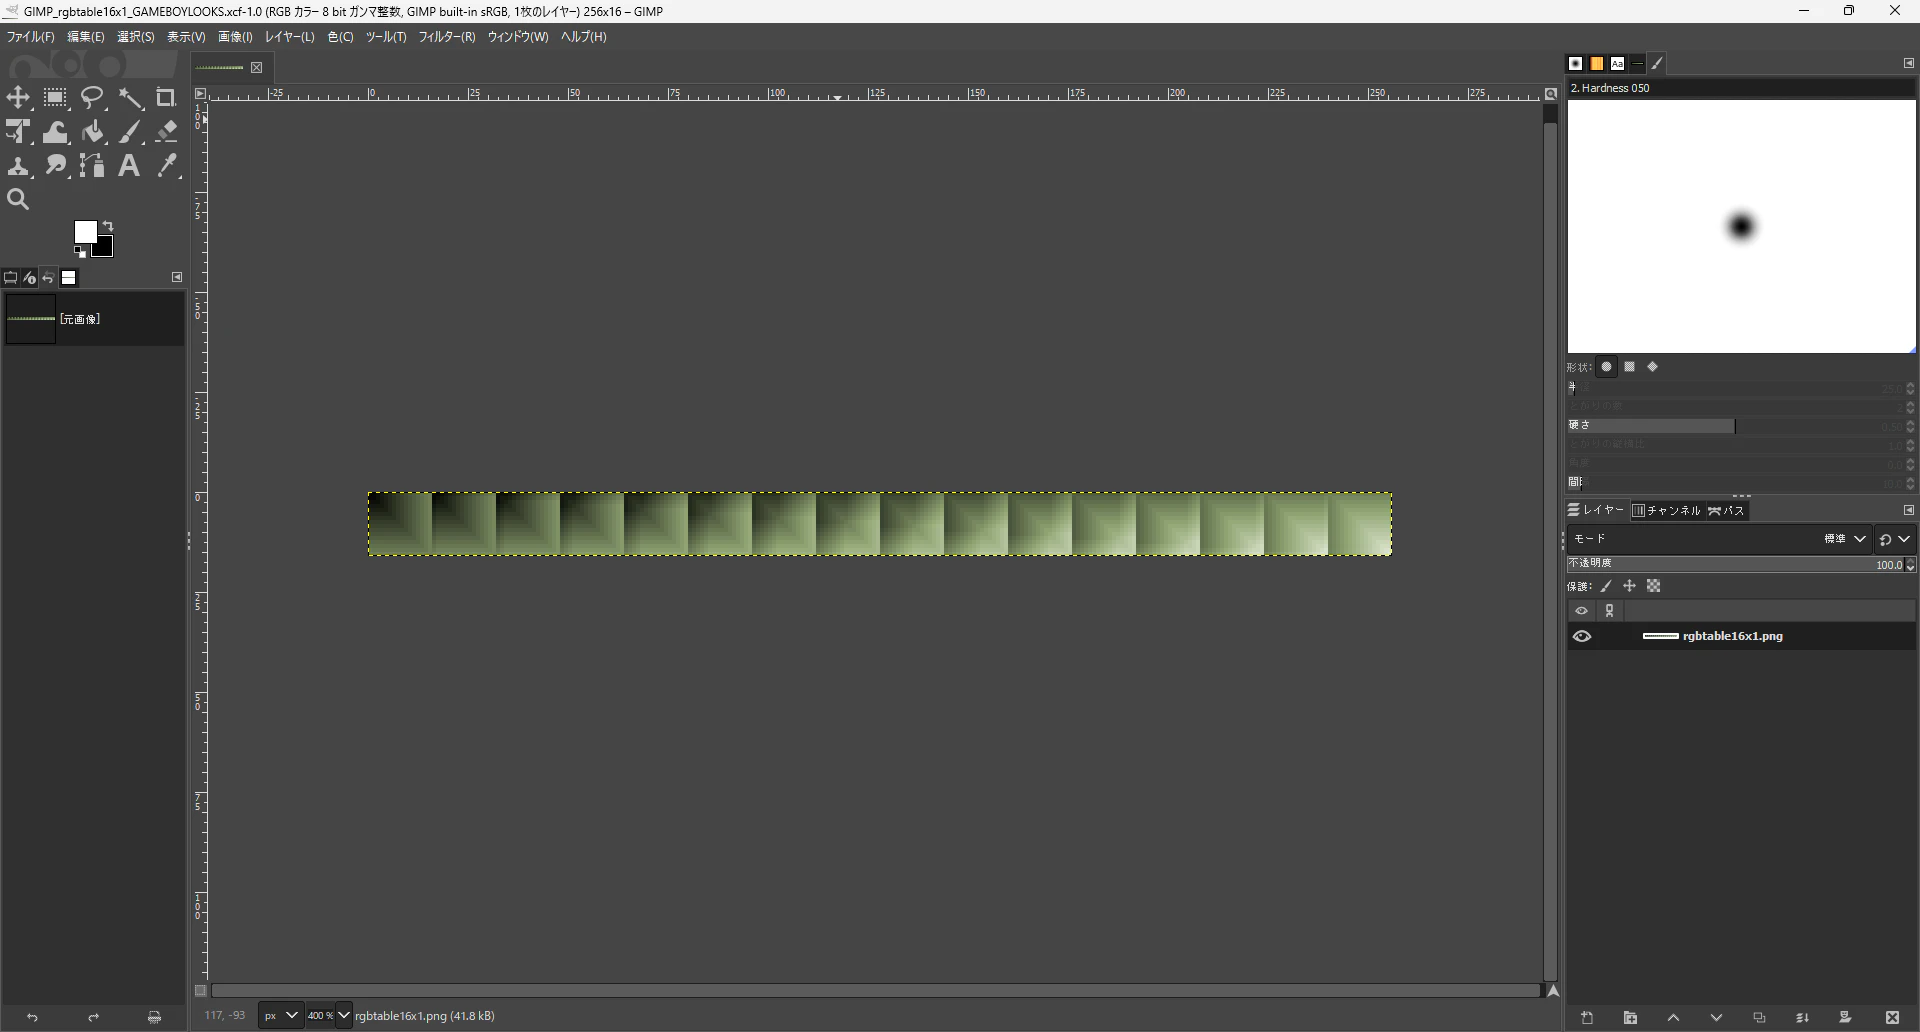Select the Smudge tool
1920x1032 pixels.
[x=55, y=166]
